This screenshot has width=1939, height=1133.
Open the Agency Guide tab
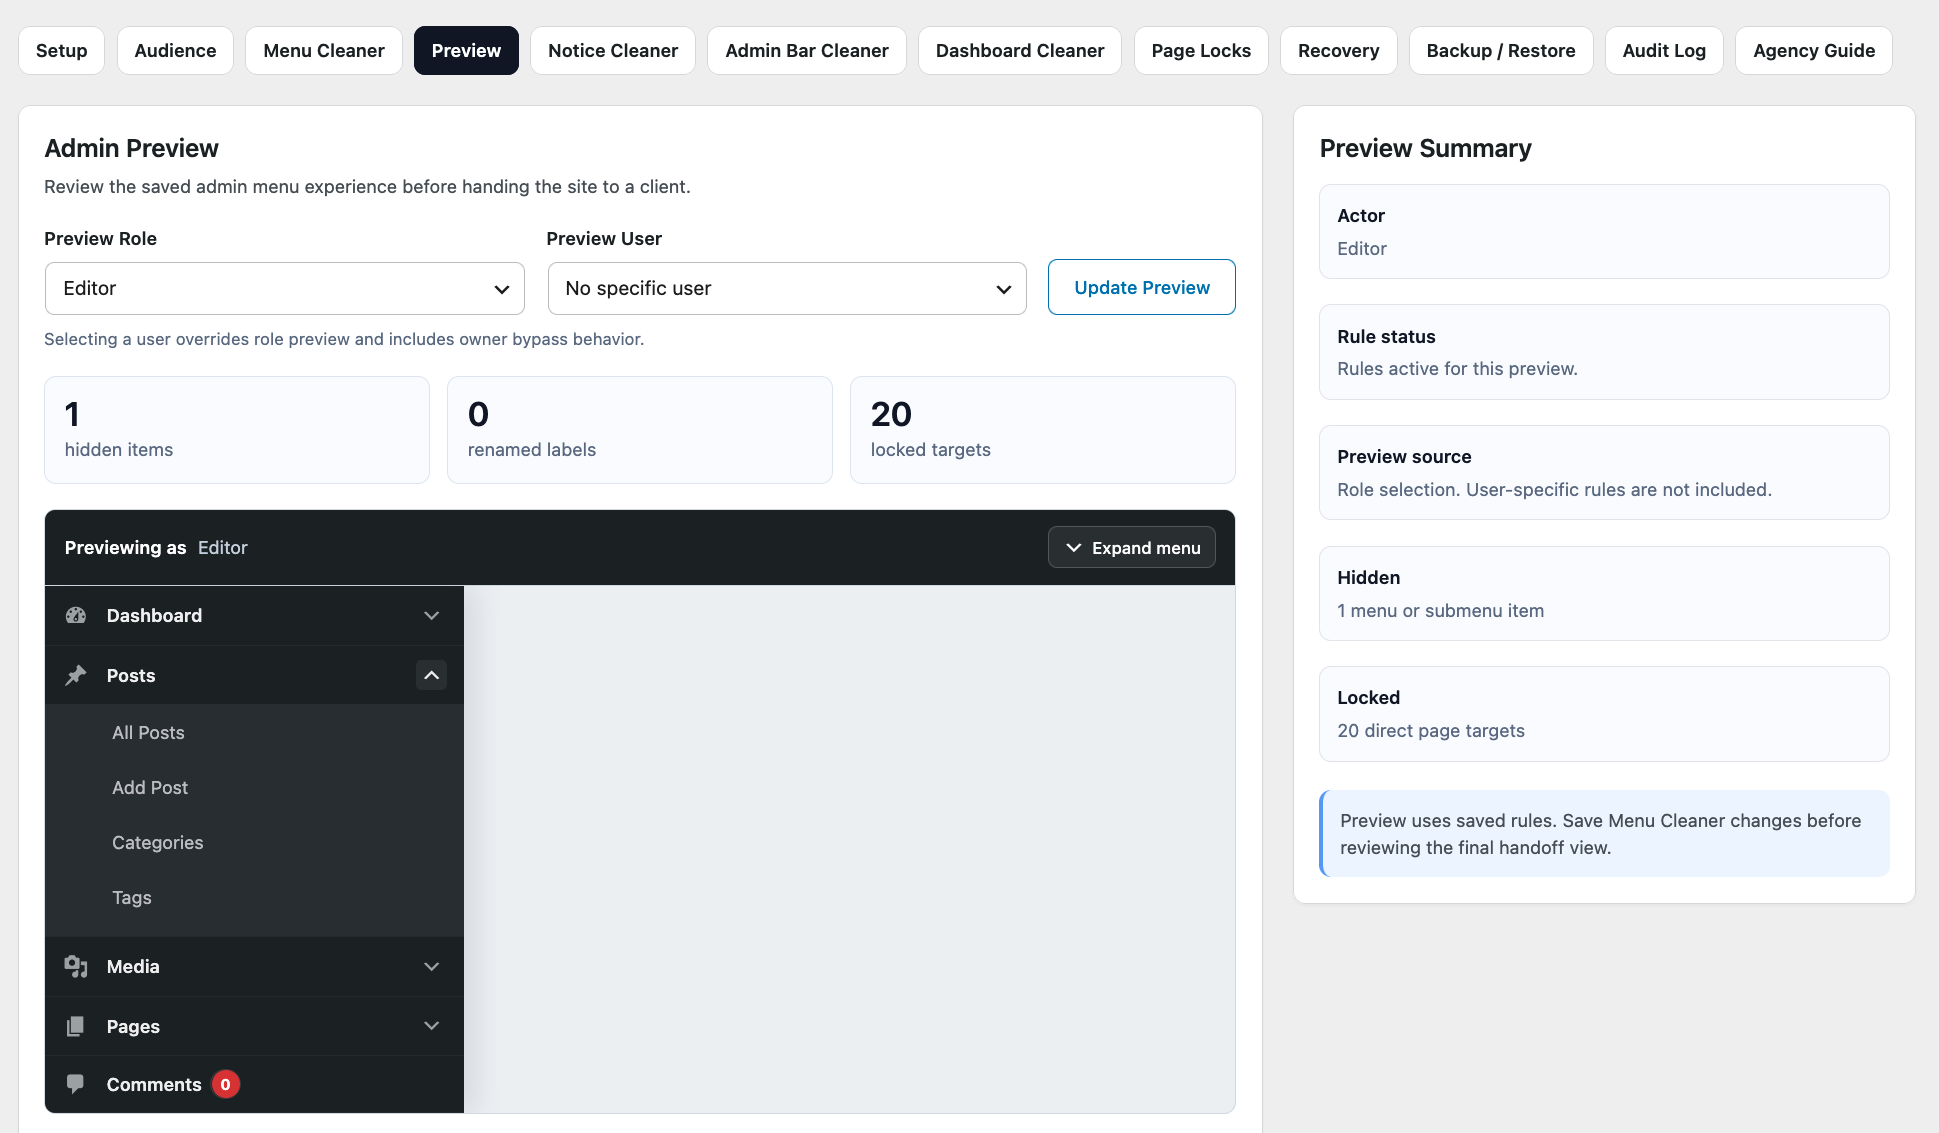click(x=1814, y=50)
